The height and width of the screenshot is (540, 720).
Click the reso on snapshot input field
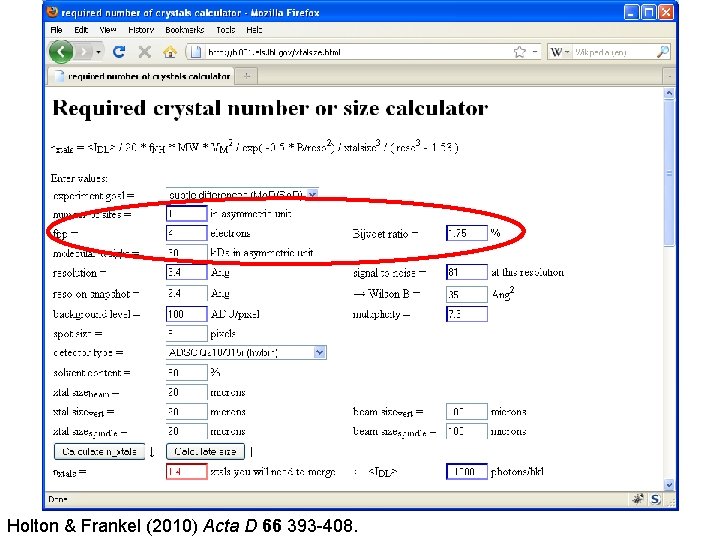click(x=186, y=293)
